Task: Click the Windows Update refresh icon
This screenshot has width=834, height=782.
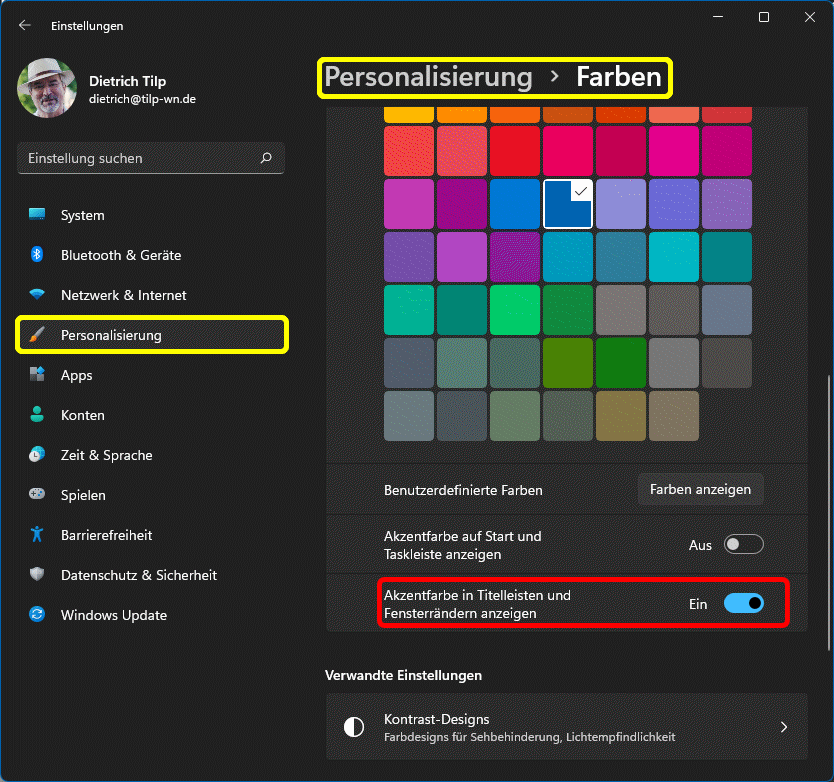Action: pos(37,615)
